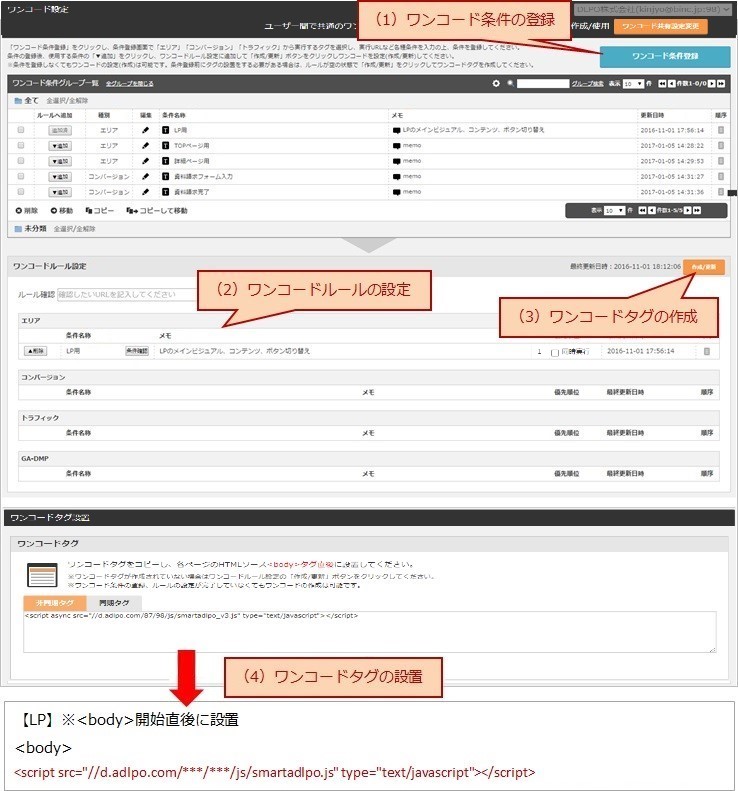Screen dimensions: 738x791
Task: Click the 削除 action below the list
Action: (x=27, y=210)
